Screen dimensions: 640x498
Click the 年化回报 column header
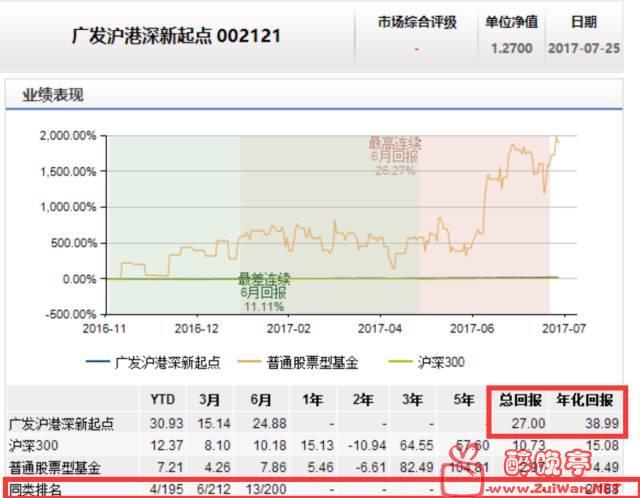tap(585, 400)
